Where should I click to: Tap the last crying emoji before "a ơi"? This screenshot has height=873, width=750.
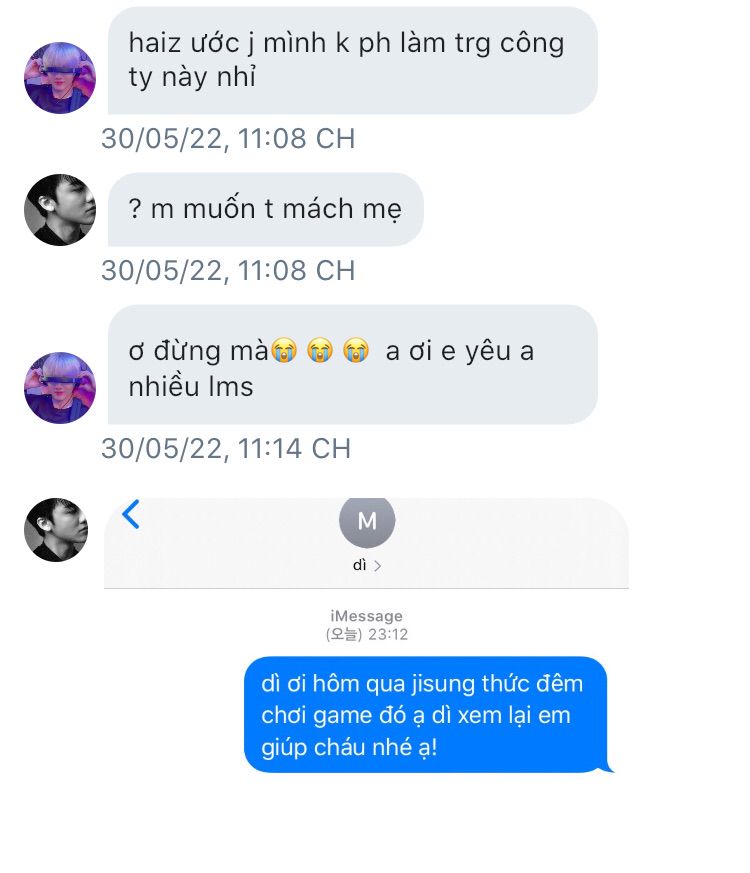[356, 351]
